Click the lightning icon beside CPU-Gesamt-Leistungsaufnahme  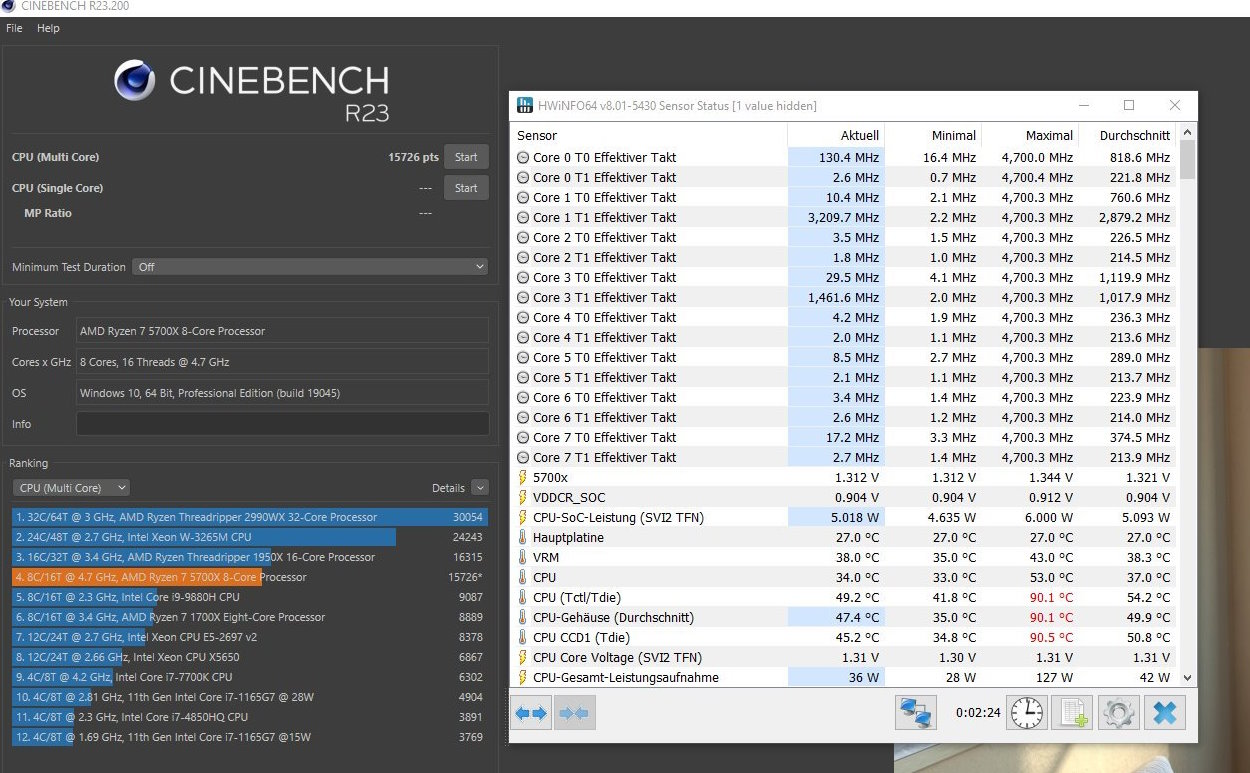pyautogui.click(x=522, y=677)
